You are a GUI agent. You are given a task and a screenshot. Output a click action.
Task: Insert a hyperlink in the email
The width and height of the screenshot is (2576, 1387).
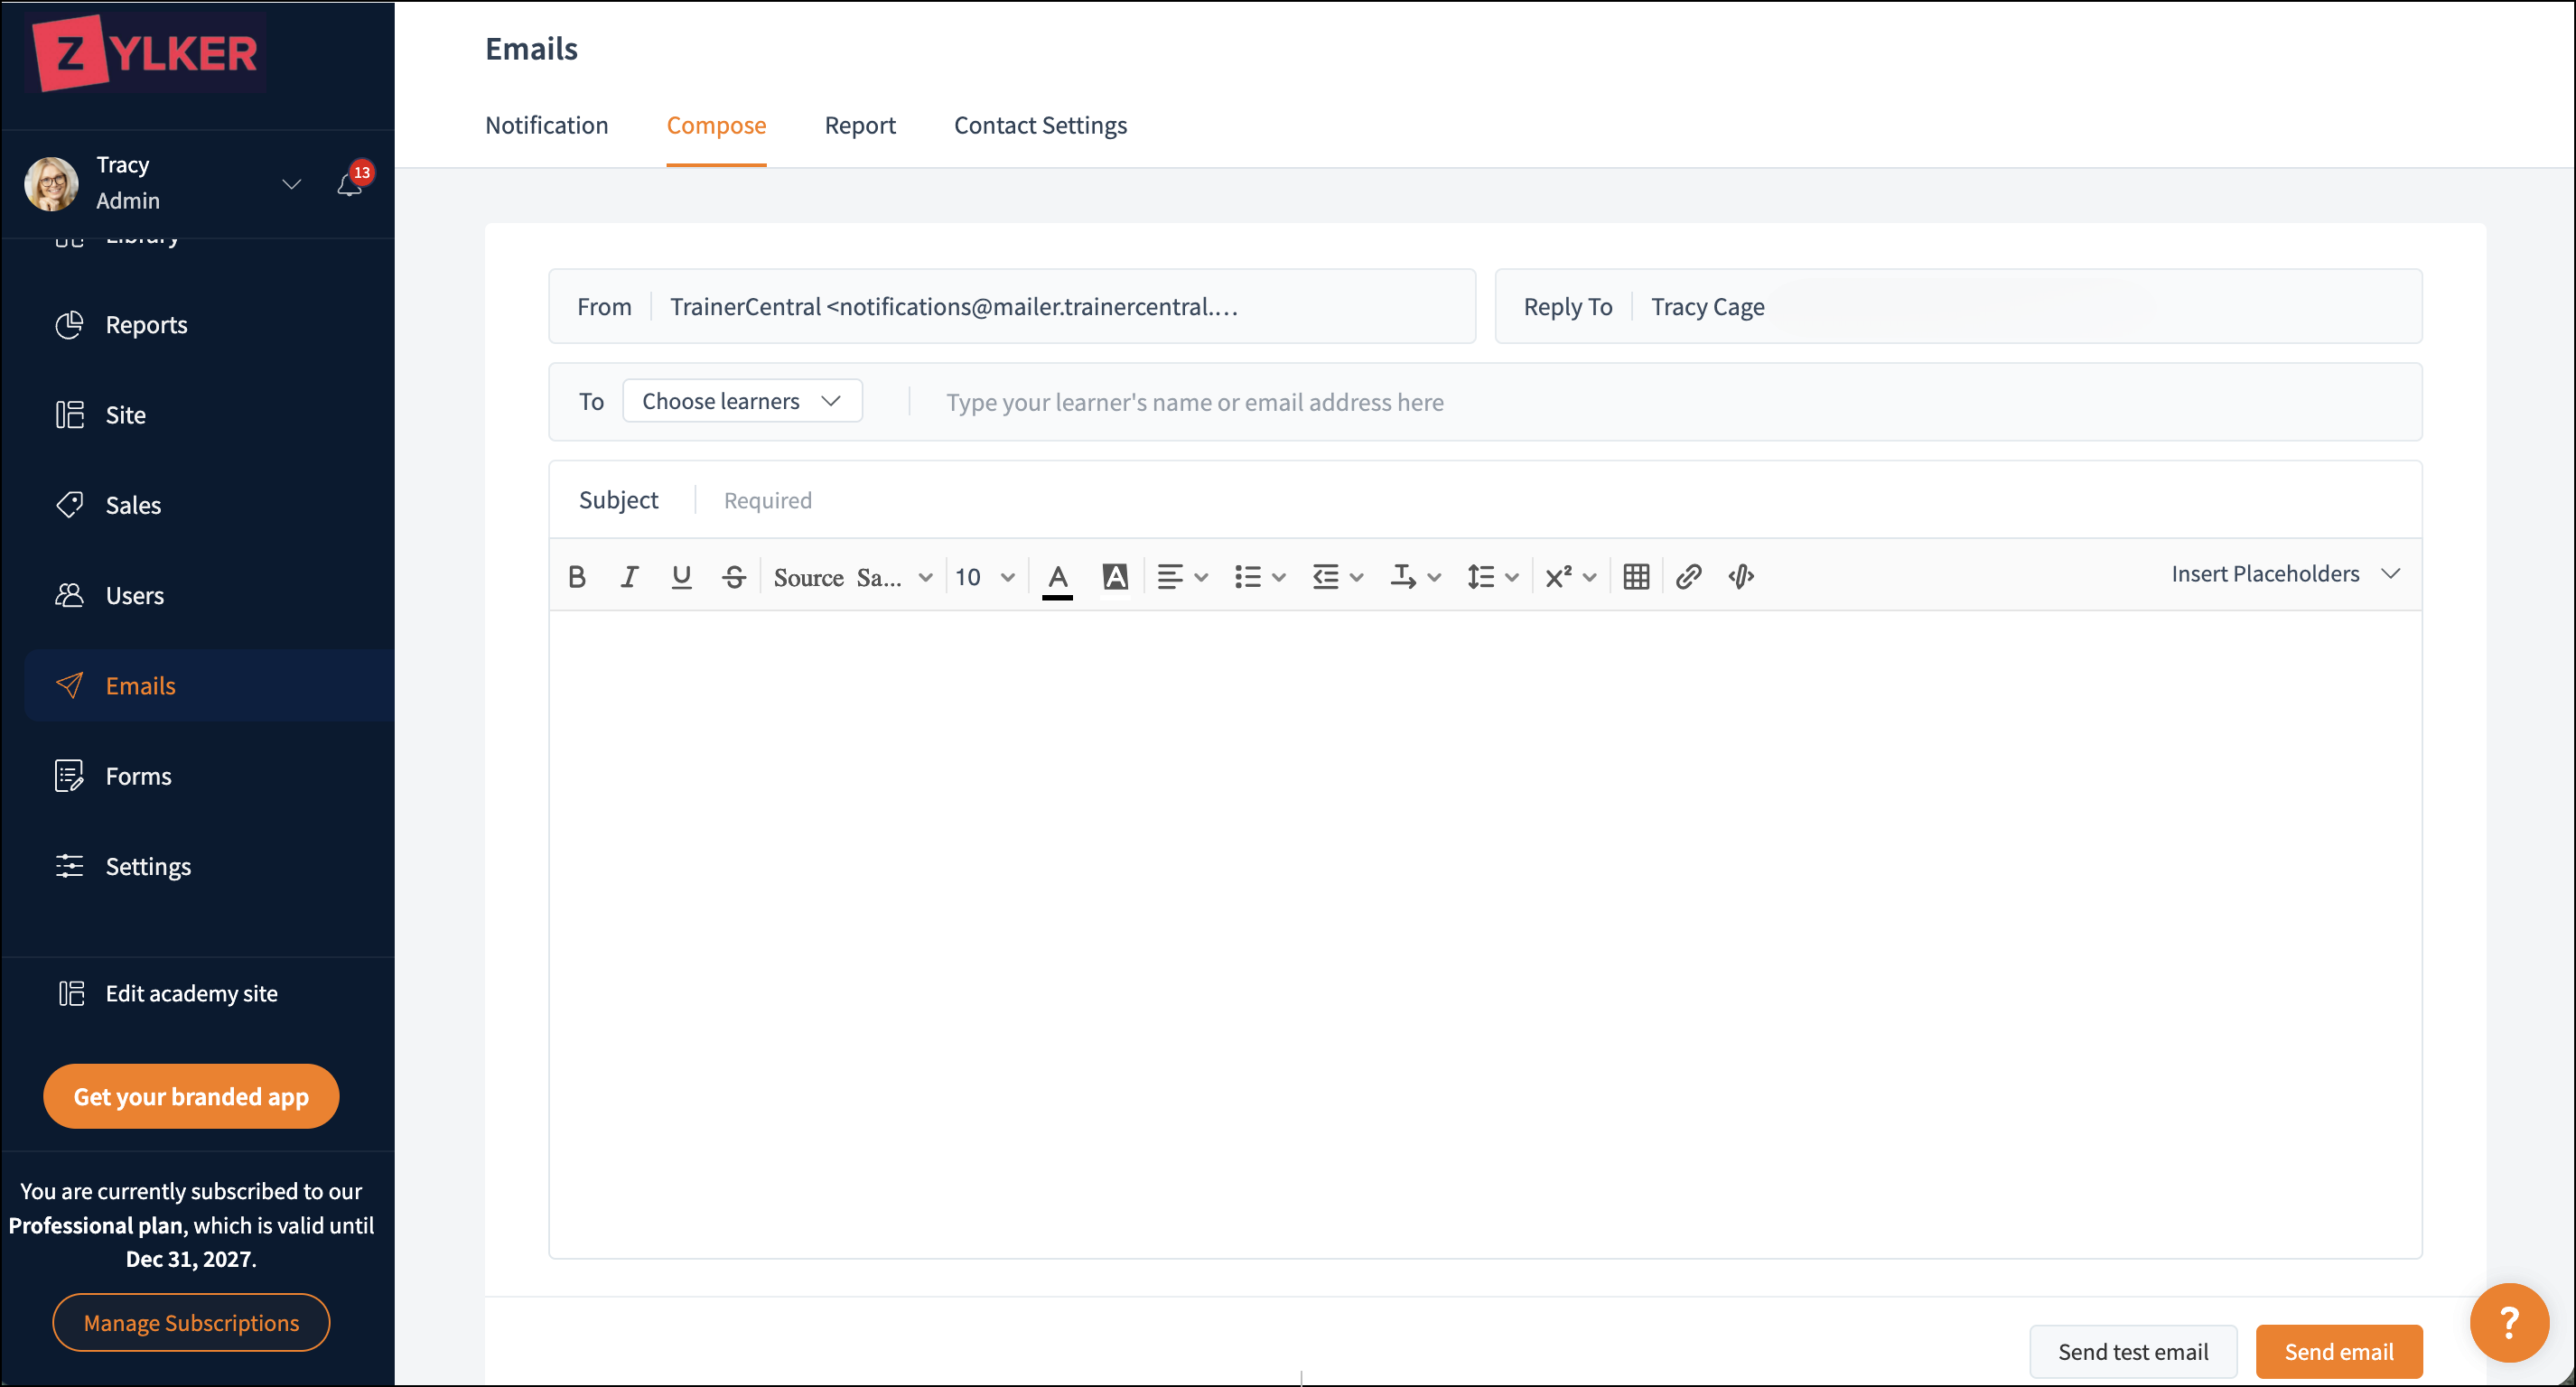coord(1688,577)
